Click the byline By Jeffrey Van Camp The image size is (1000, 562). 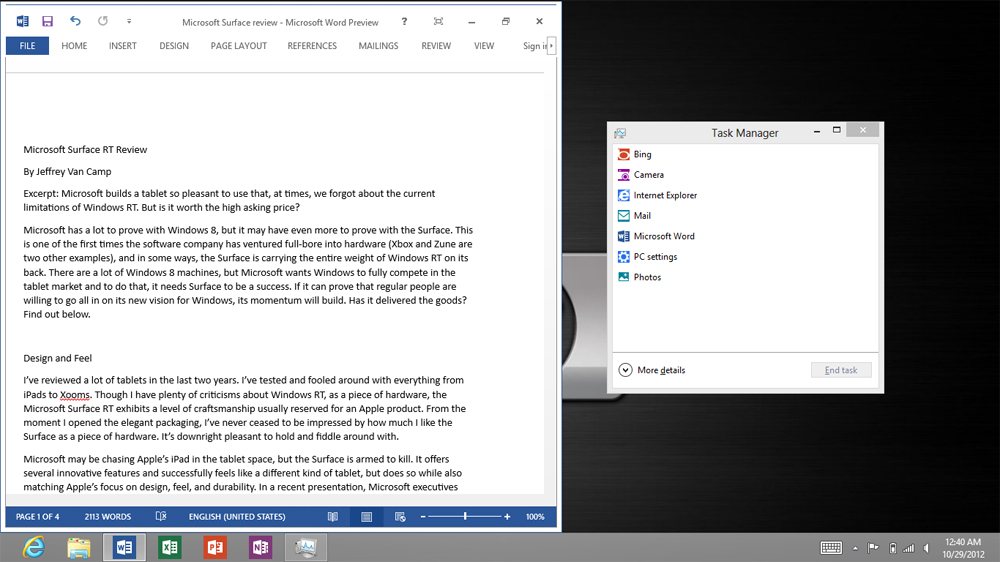click(68, 172)
